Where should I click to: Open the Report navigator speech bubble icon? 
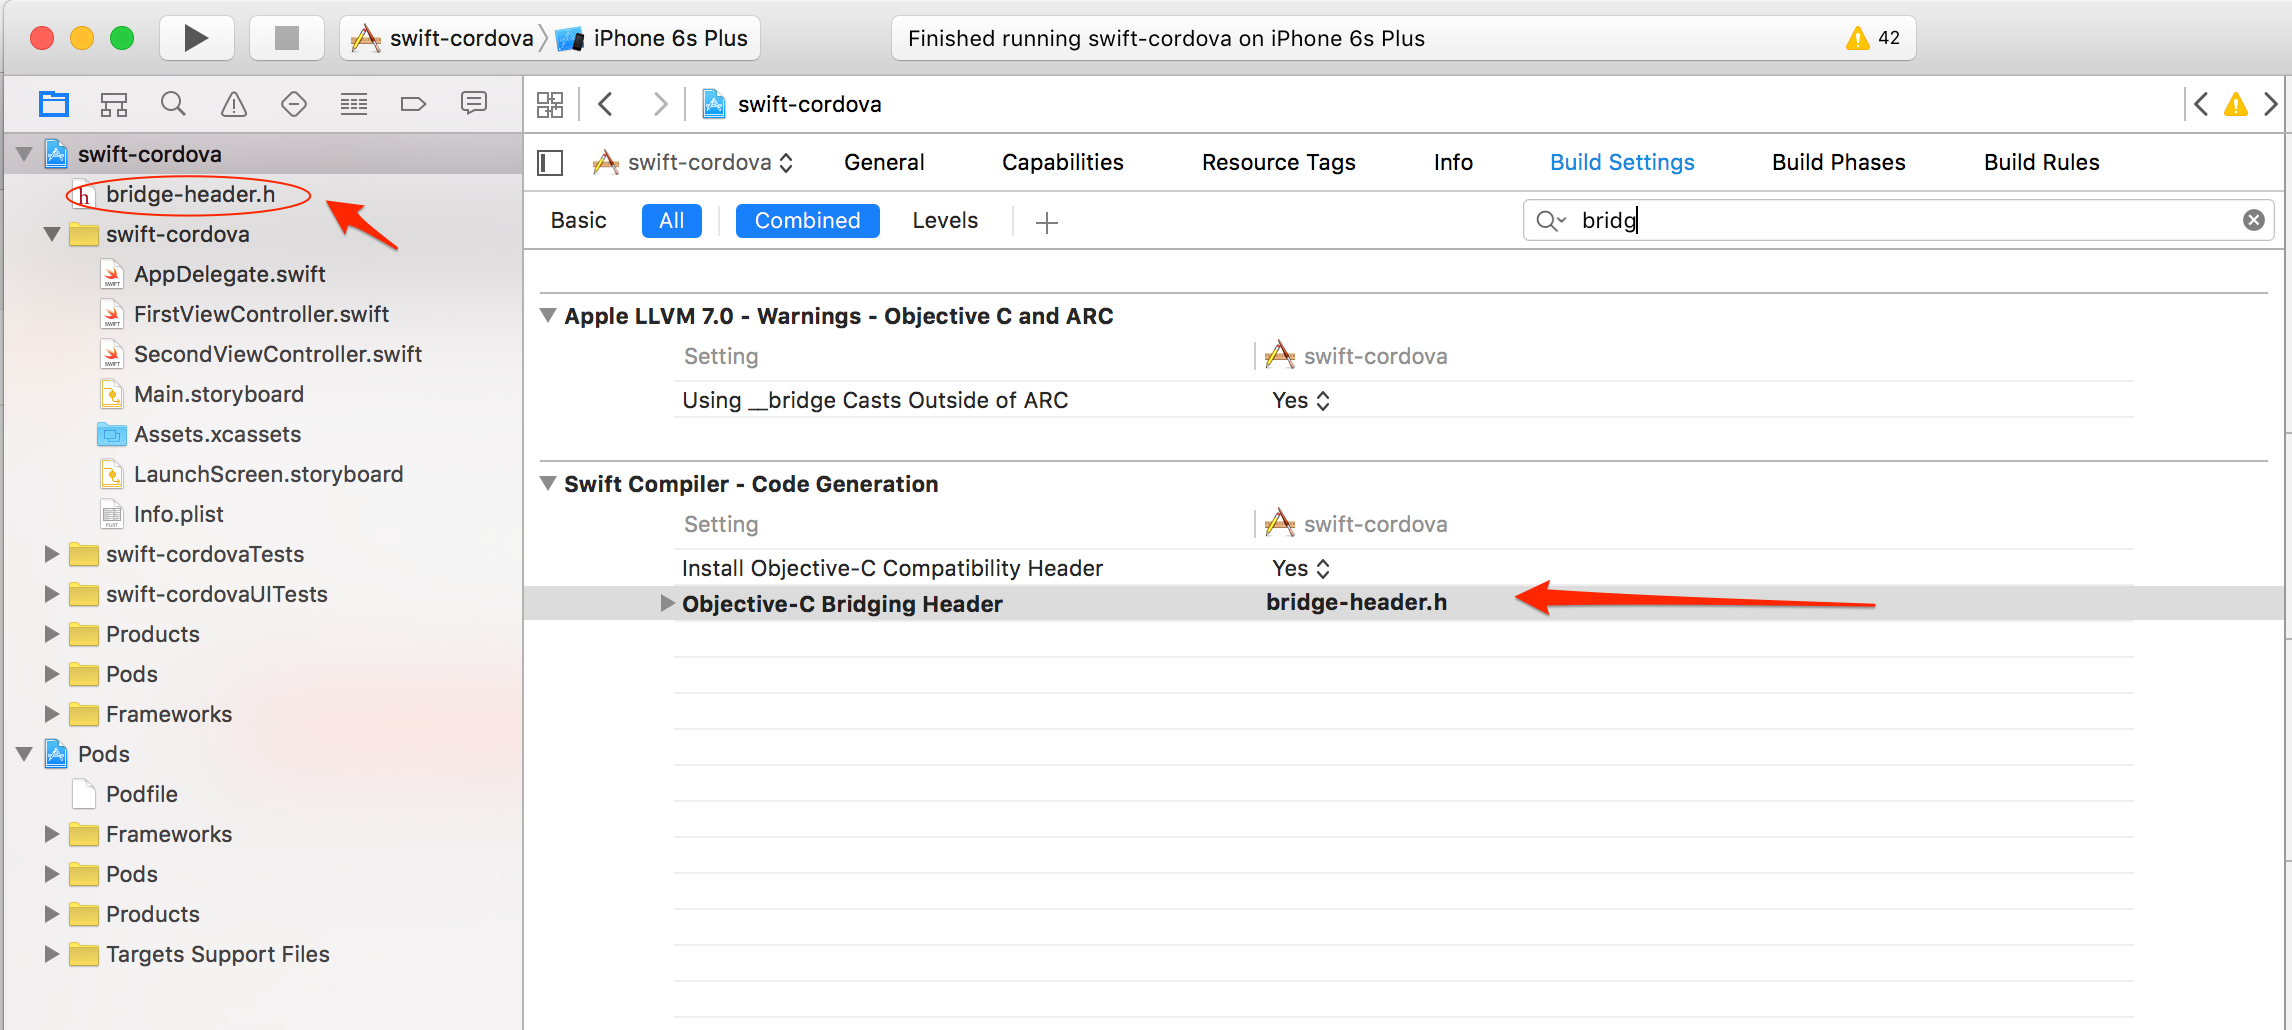click(x=474, y=103)
